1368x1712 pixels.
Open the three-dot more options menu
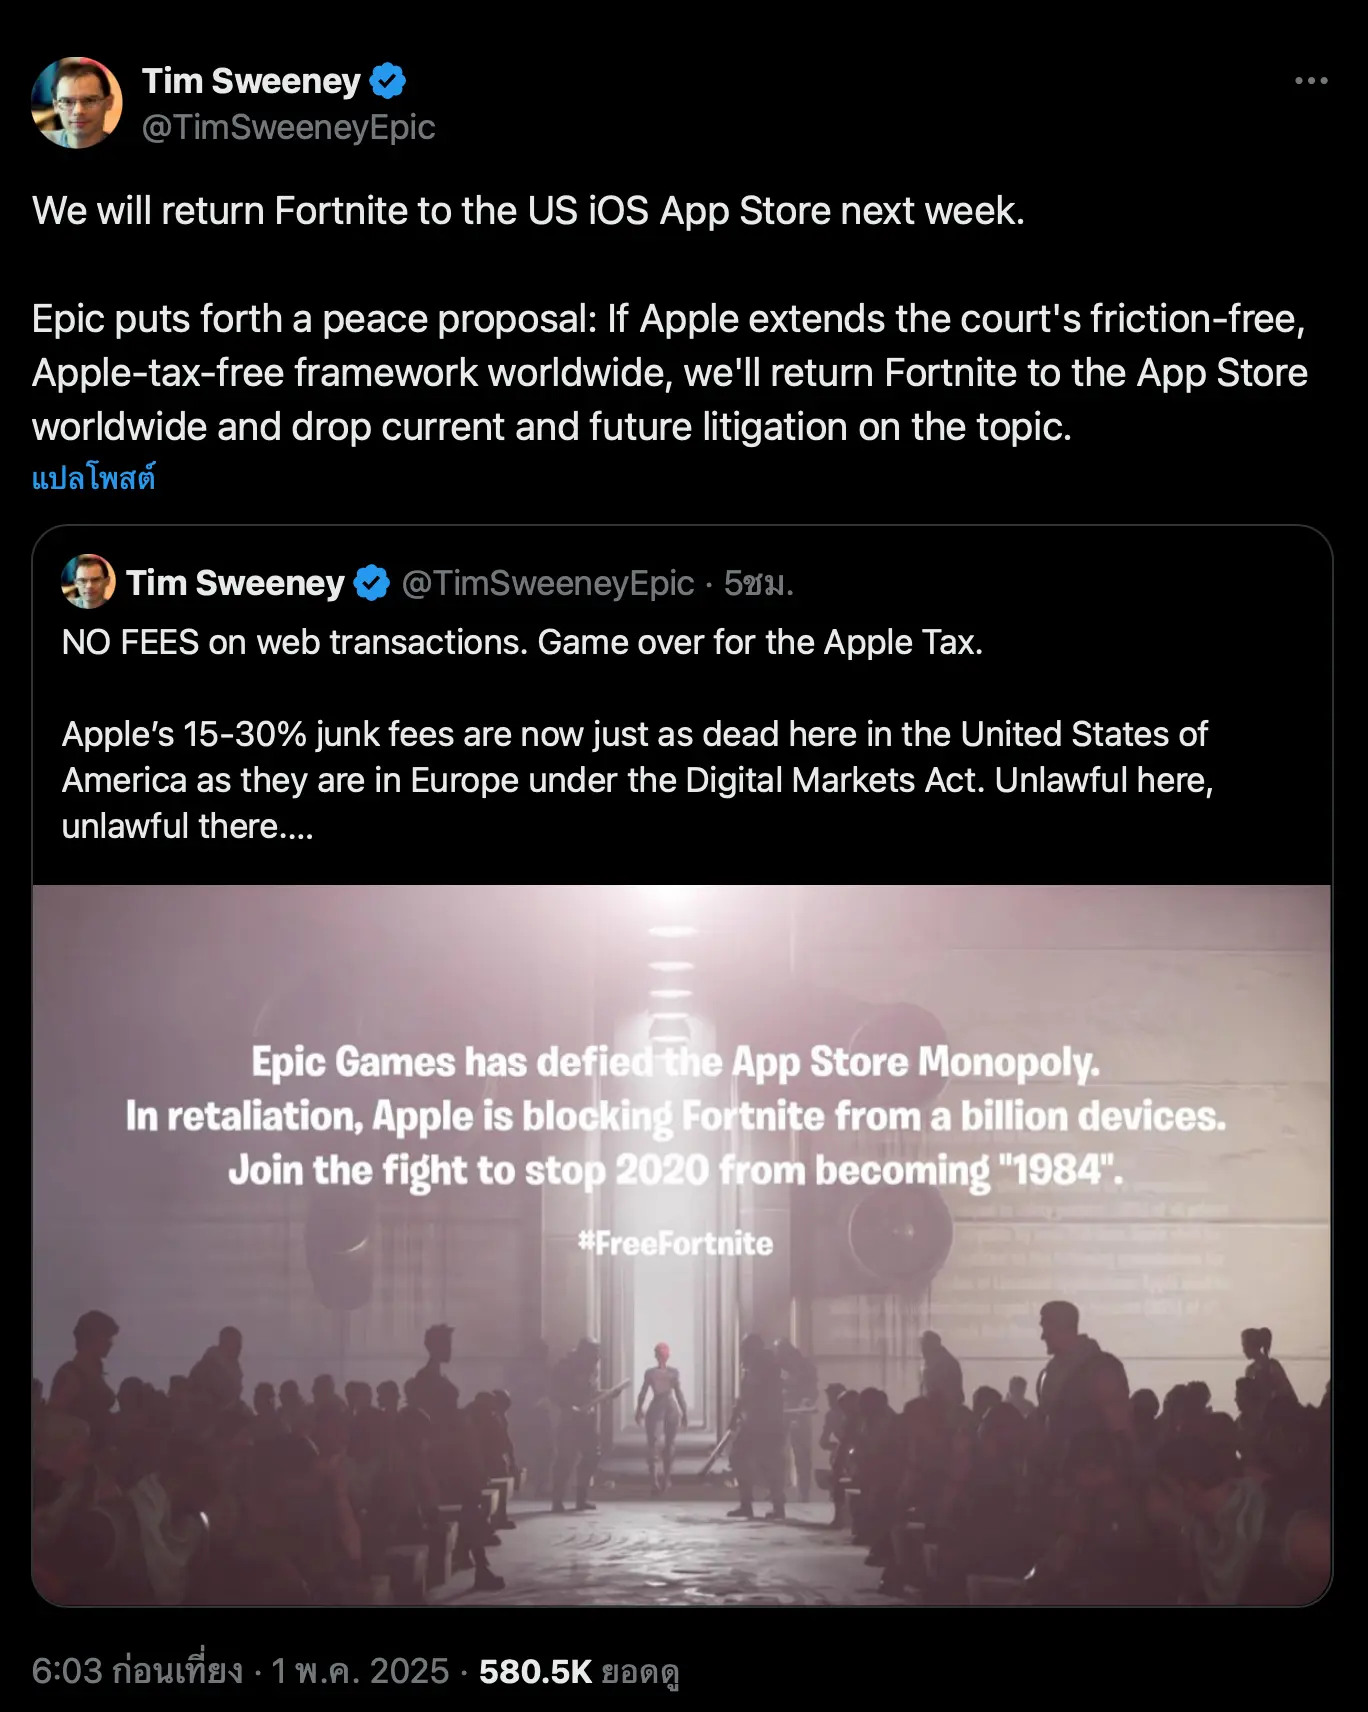click(x=1310, y=81)
